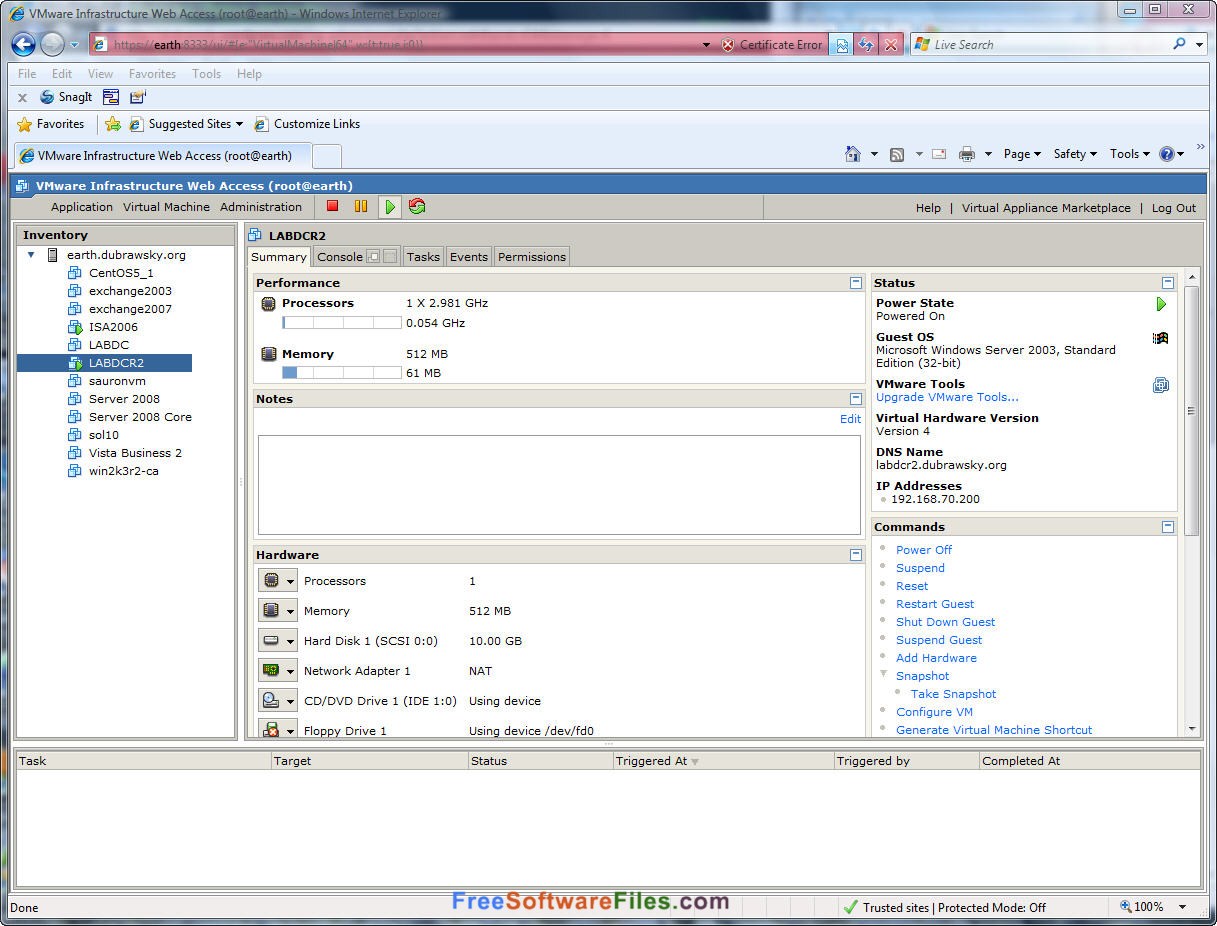The width and height of the screenshot is (1217, 926).
Task: Click the Add to Favorites star icon
Action: (x=113, y=124)
